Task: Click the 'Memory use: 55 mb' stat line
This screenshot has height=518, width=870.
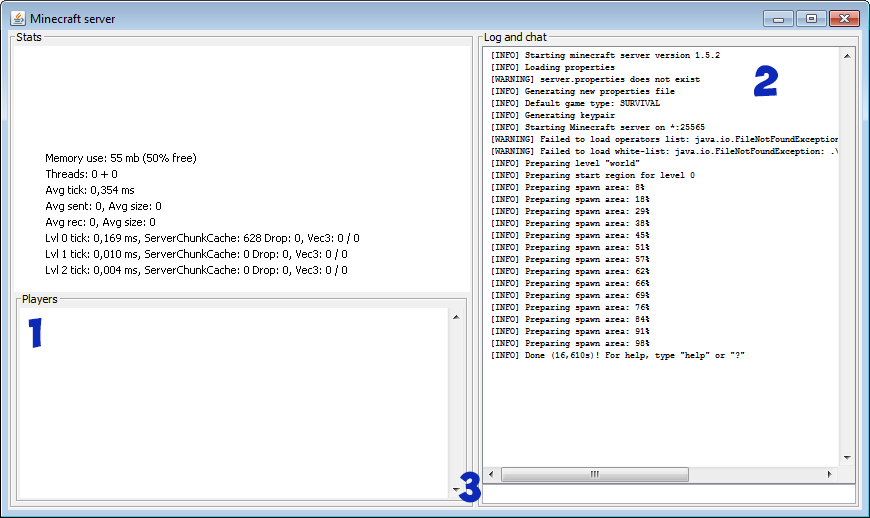Action: click(x=121, y=158)
